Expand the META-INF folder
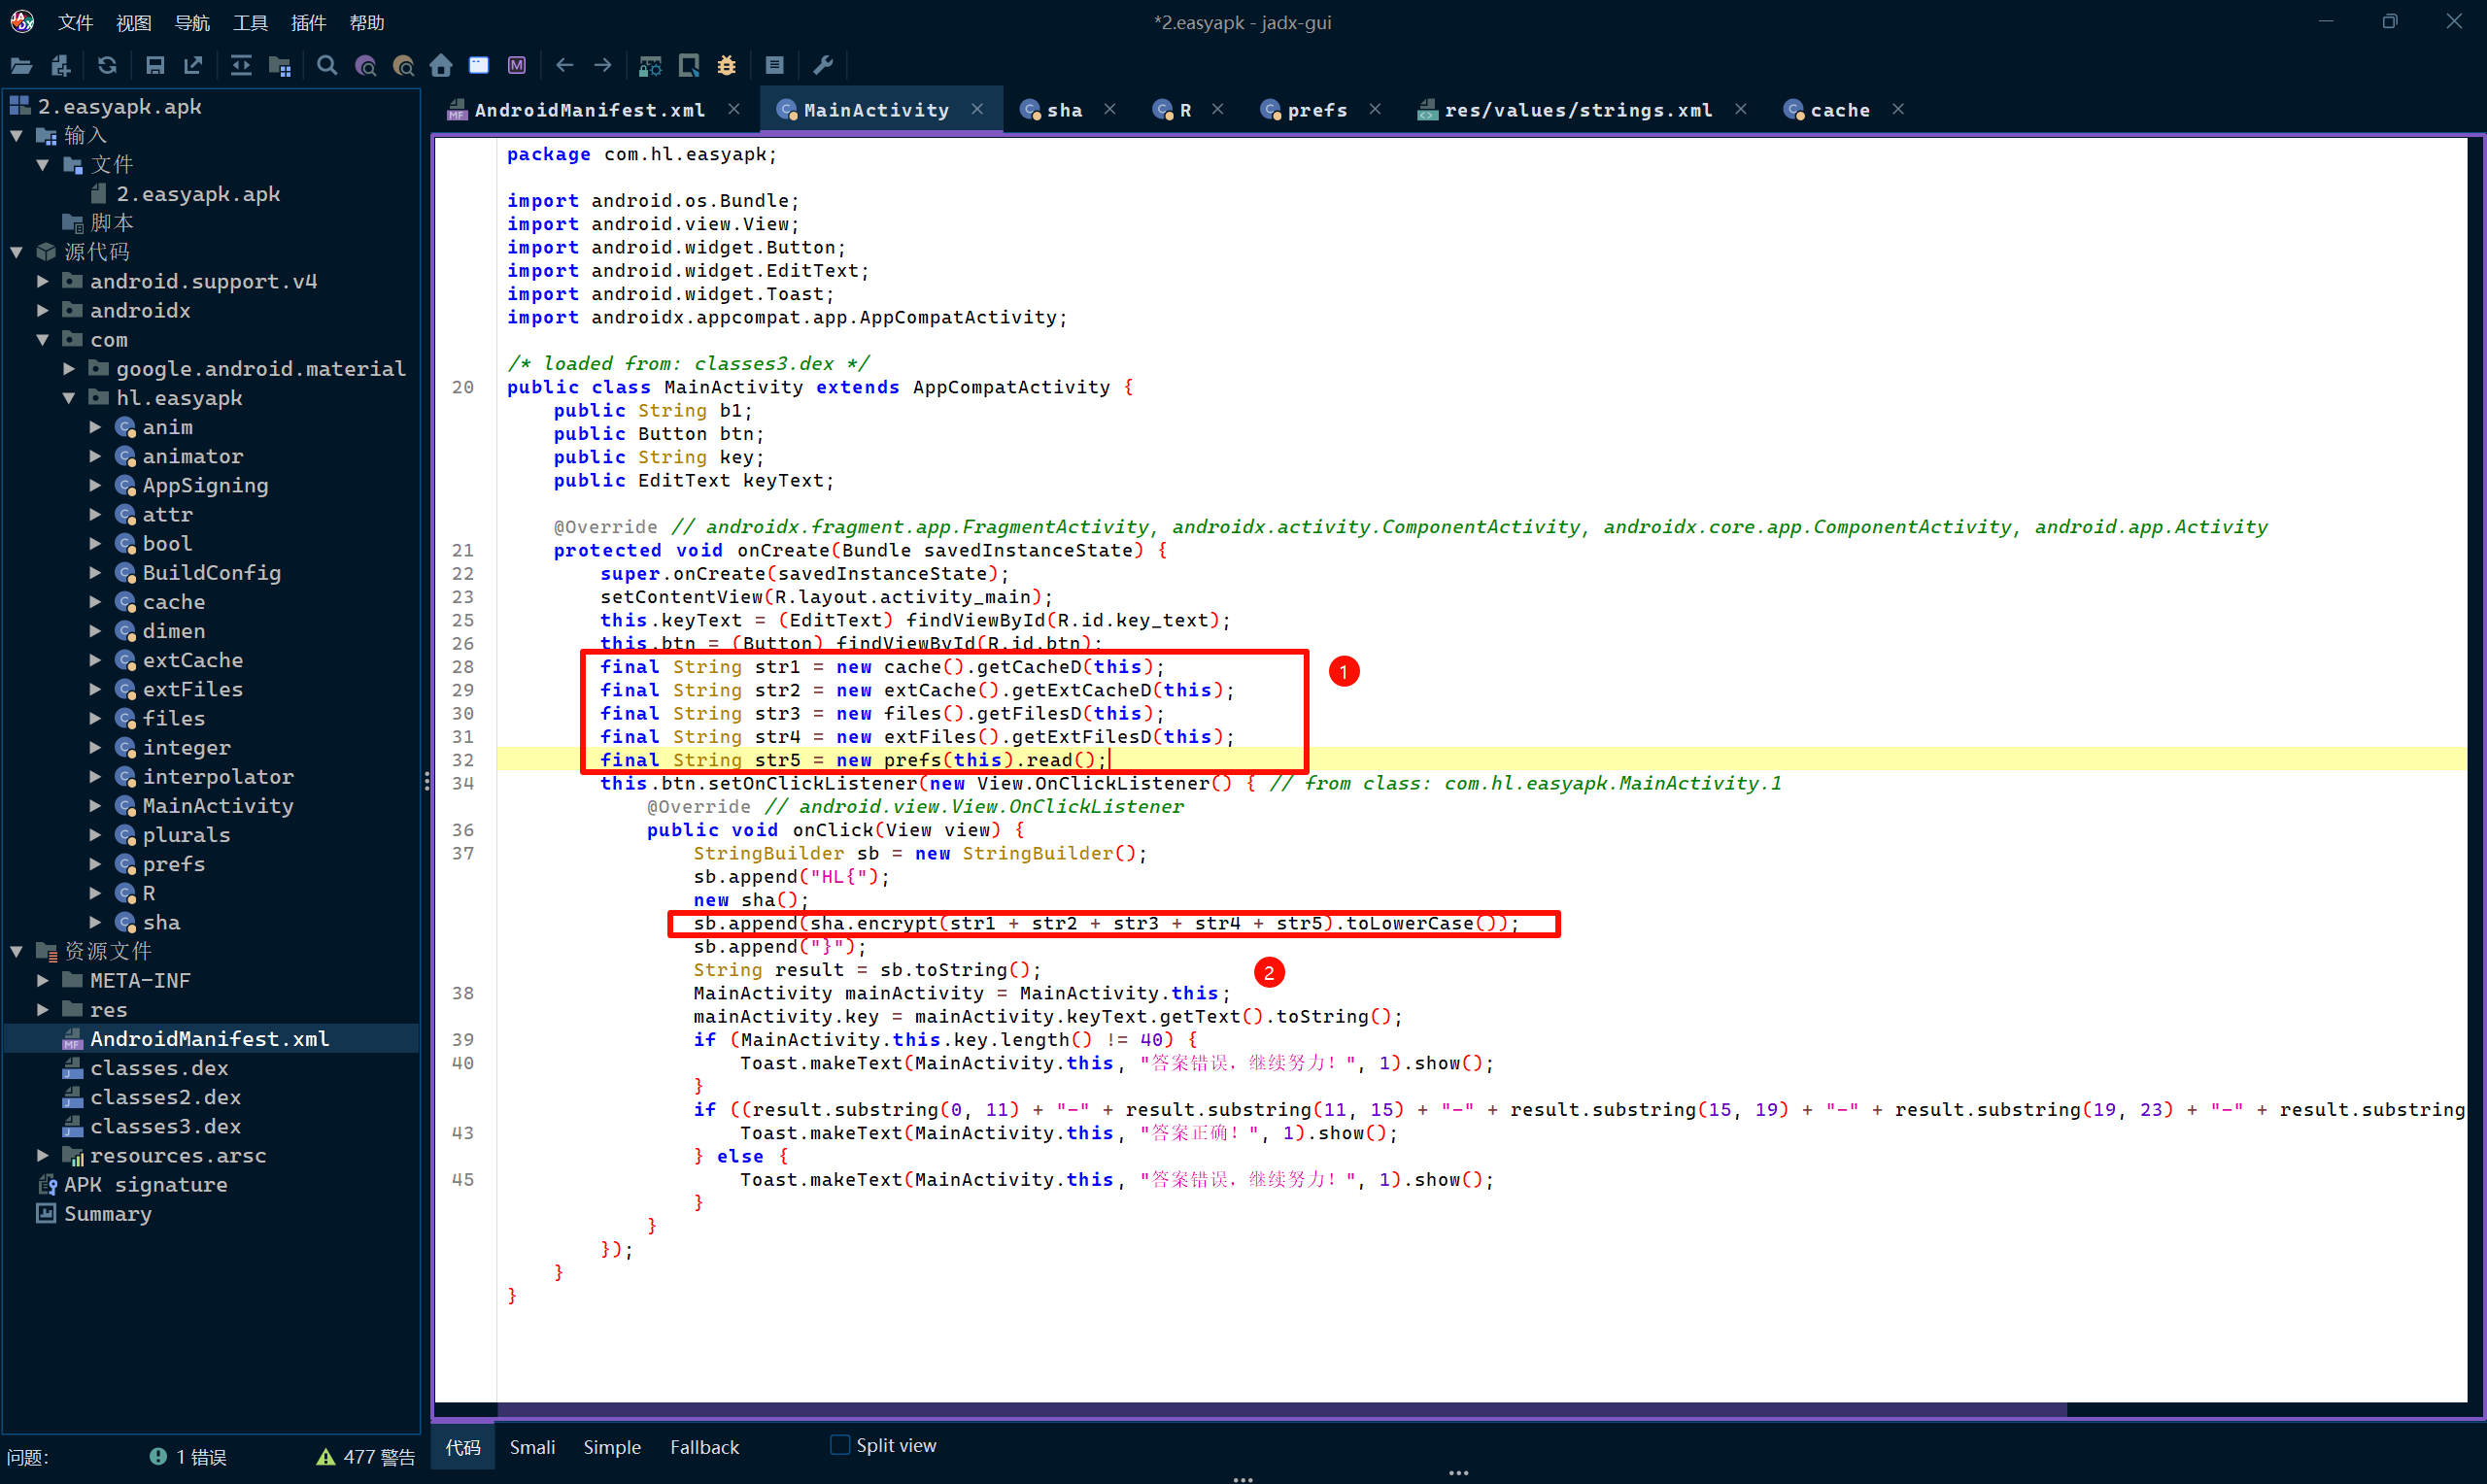Viewport: 2487px width, 1484px height. [43, 980]
